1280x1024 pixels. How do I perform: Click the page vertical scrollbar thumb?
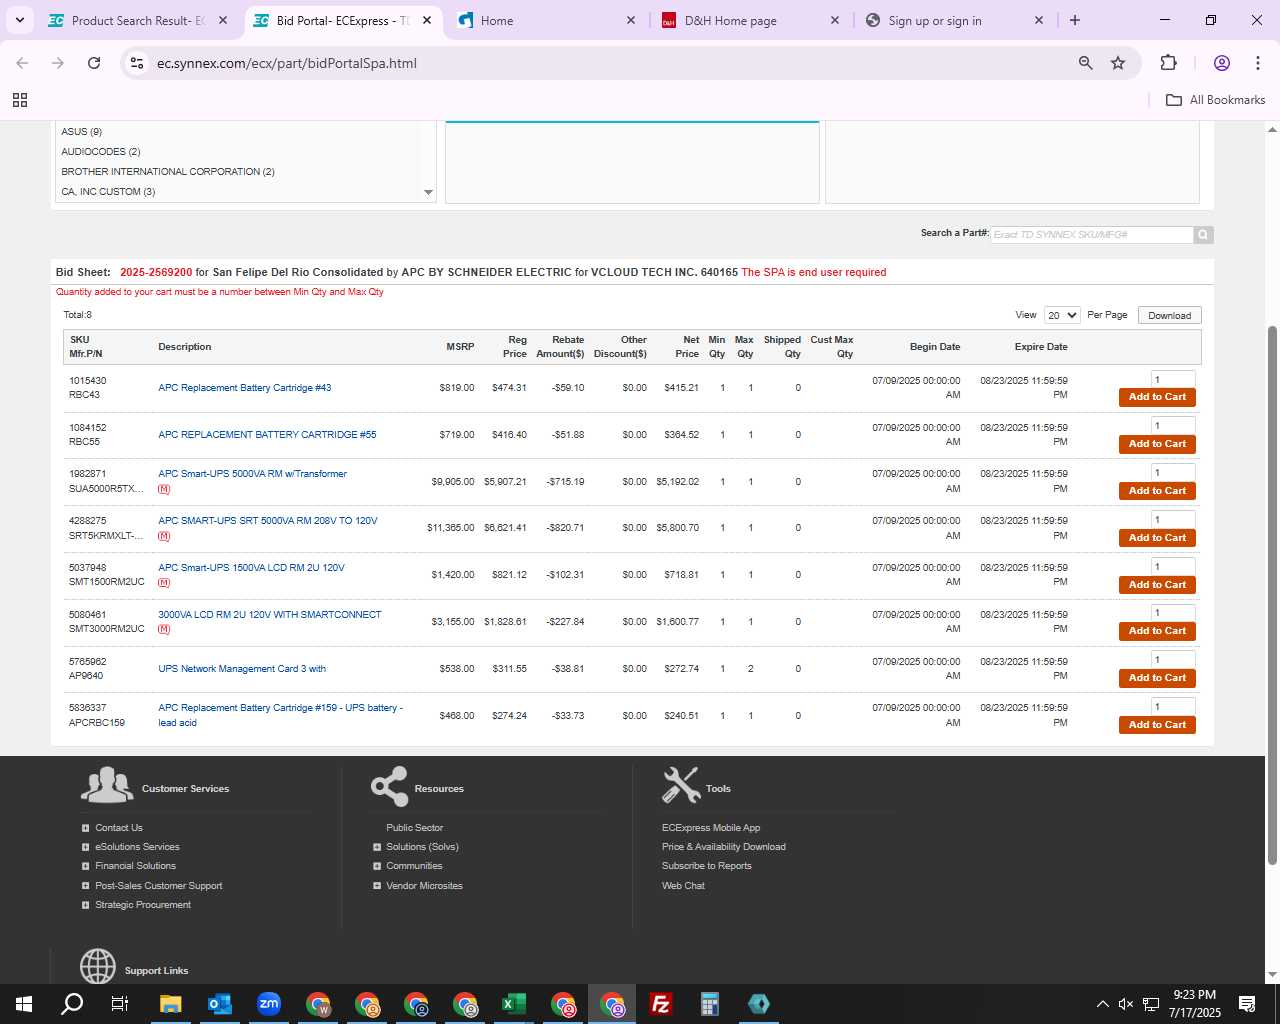coord(1272,595)
